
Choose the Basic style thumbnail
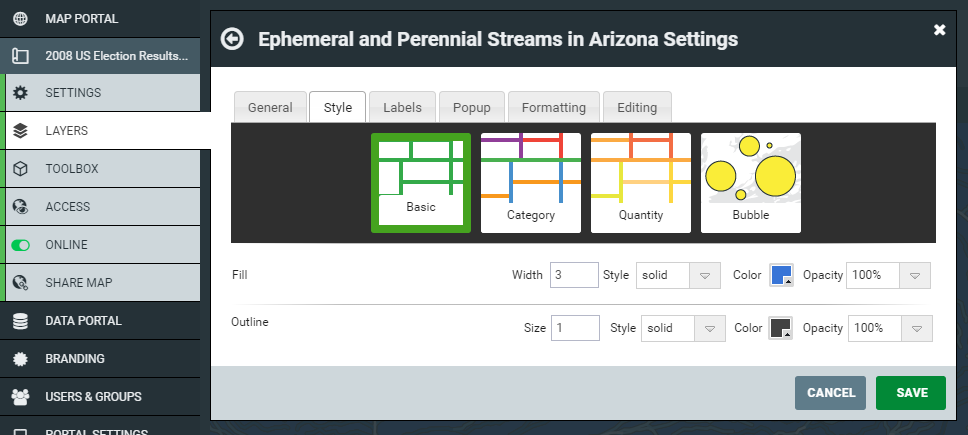[x=421, y=183]
